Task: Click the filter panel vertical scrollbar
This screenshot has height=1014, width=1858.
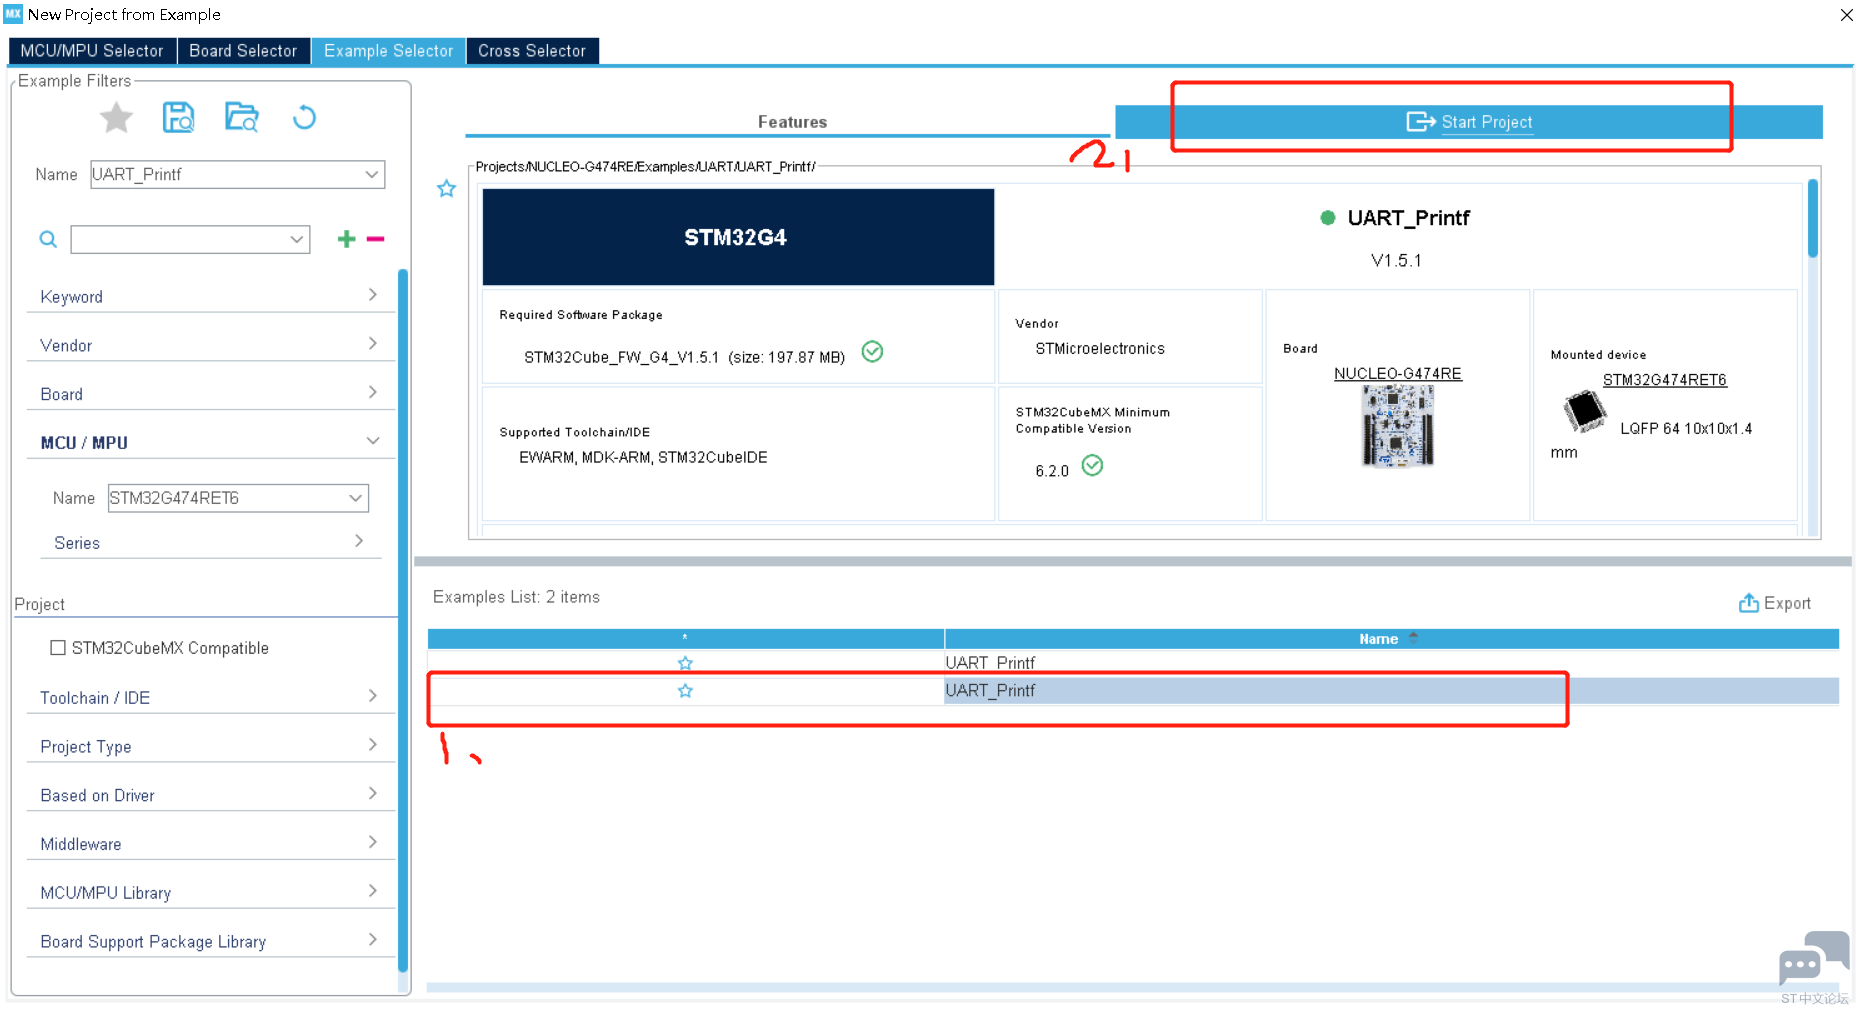Action: coord(403,620)
